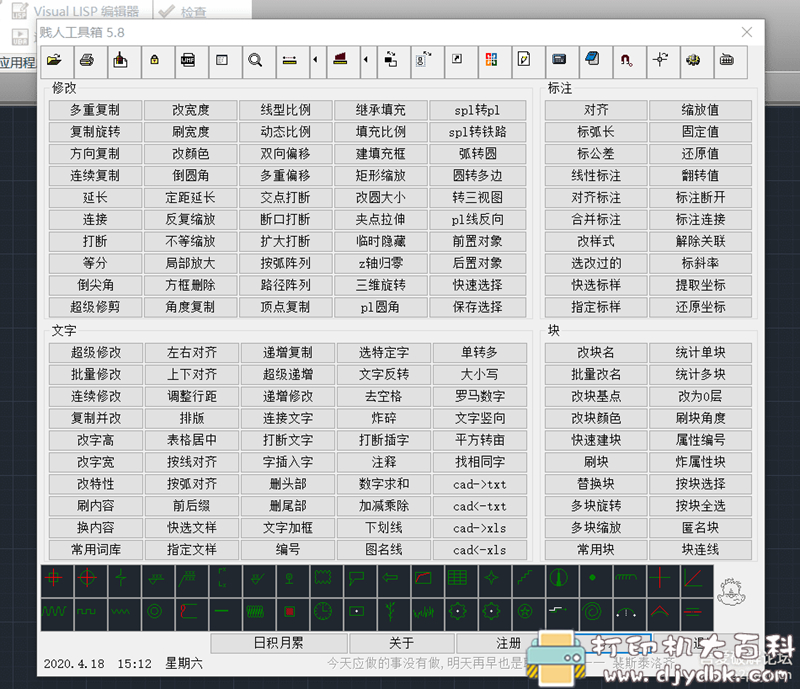The height and width of the screenshot is (689, 800).
Task: Select the star-in-circle icon
Action: pyautogui.click(x=528, y=614)
